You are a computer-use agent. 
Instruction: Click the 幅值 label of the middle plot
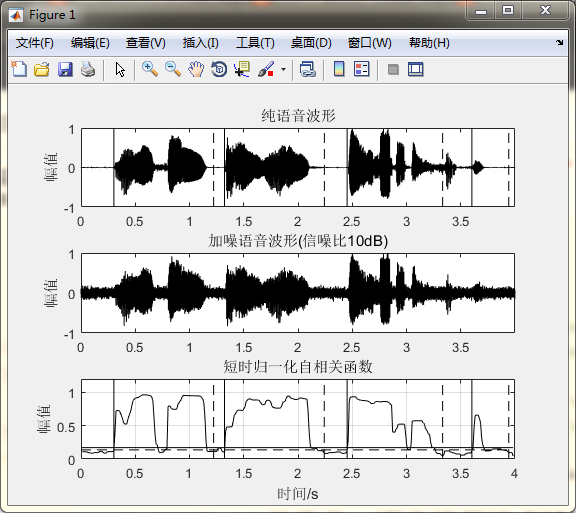coord(51,293)
